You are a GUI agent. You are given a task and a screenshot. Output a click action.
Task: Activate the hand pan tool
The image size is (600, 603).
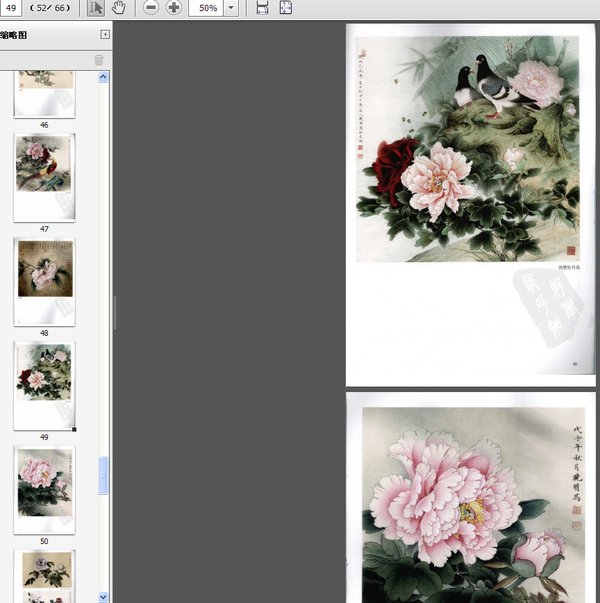(118, 8)
